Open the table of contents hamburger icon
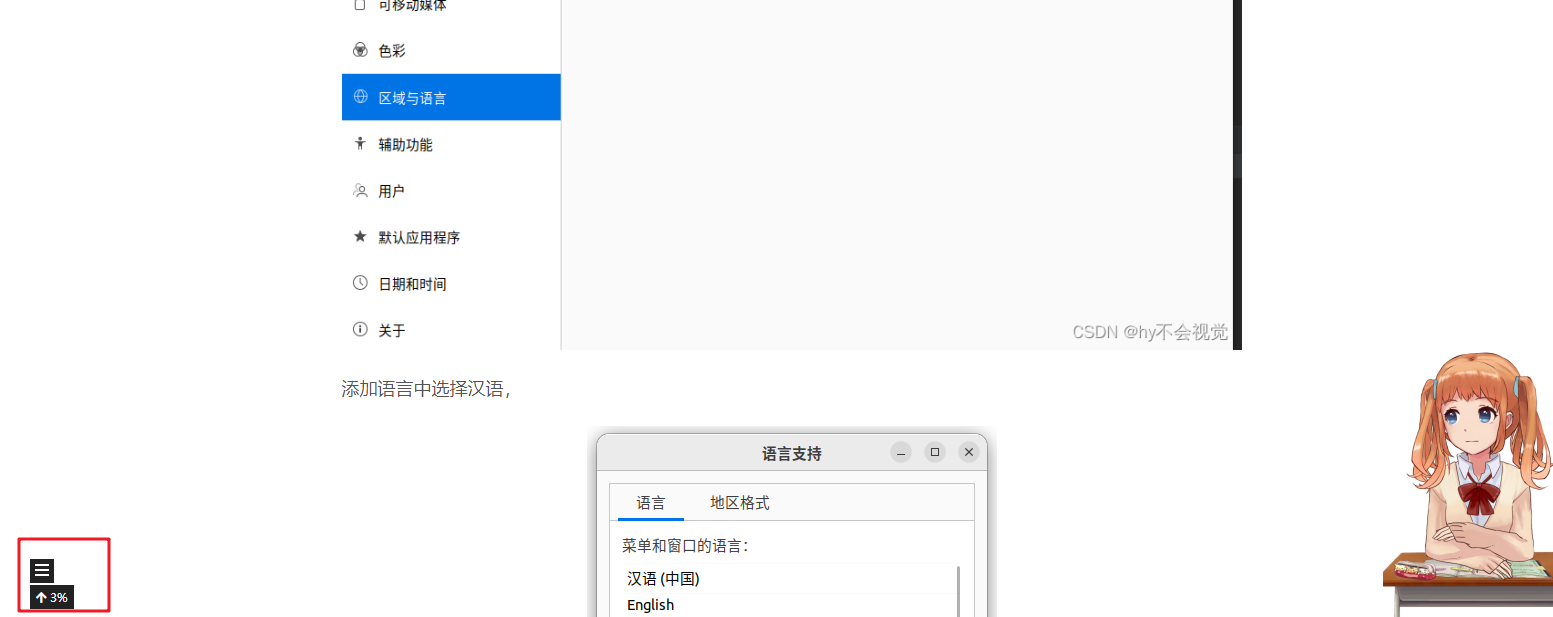 pyautogui.click(x=41, y=571)
